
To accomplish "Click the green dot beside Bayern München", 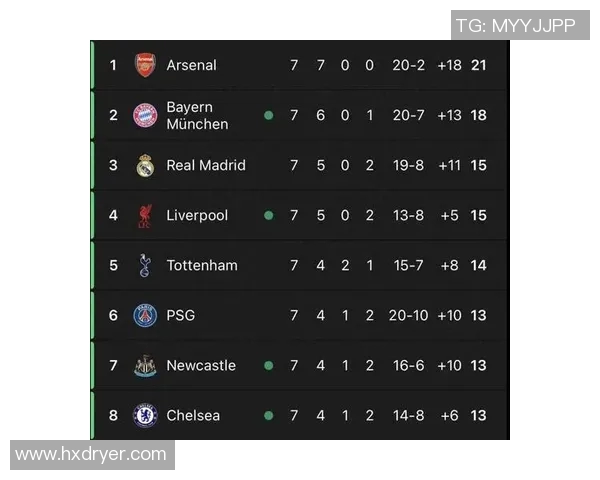I will pos(268,115).
